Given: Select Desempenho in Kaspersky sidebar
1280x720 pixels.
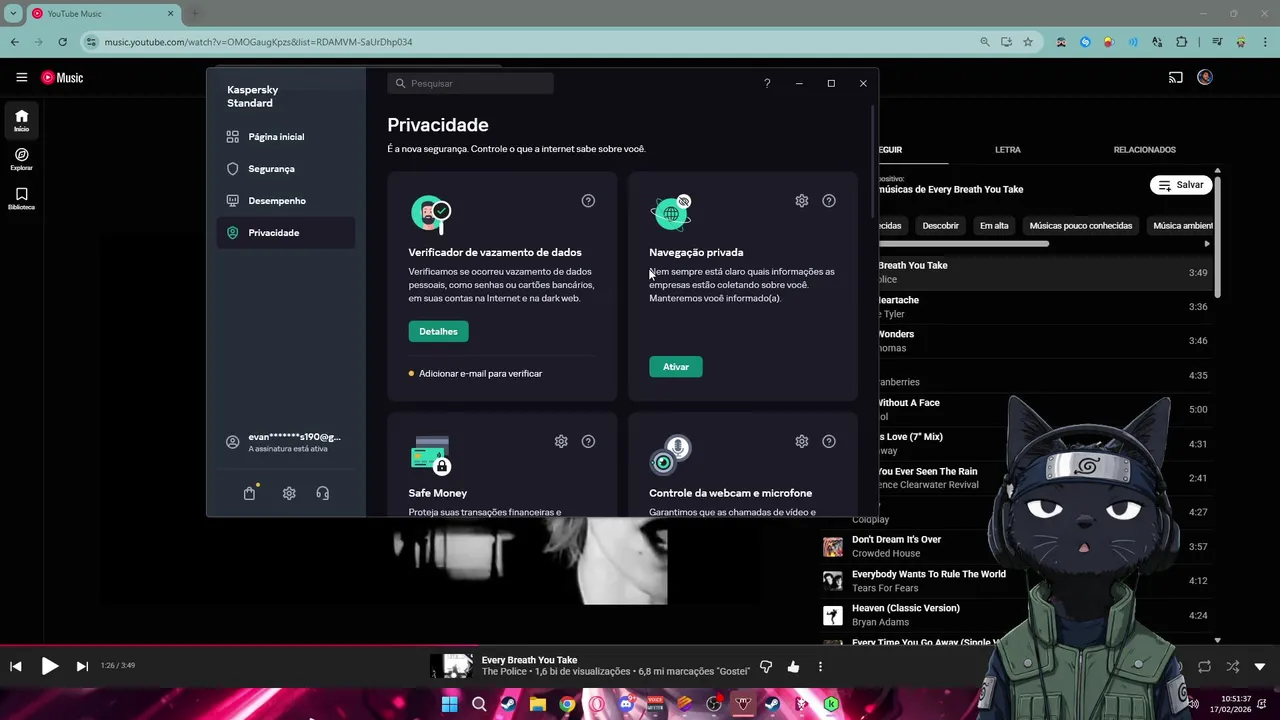Looking at the screenshot, I should [x=285, y=201].
